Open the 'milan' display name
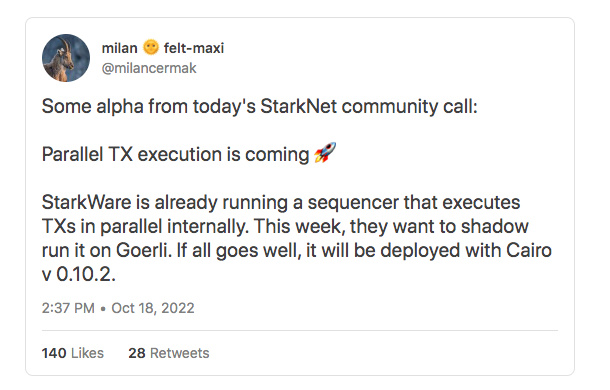The width and height of the screenshot is (610, 390). click(119, 48)
